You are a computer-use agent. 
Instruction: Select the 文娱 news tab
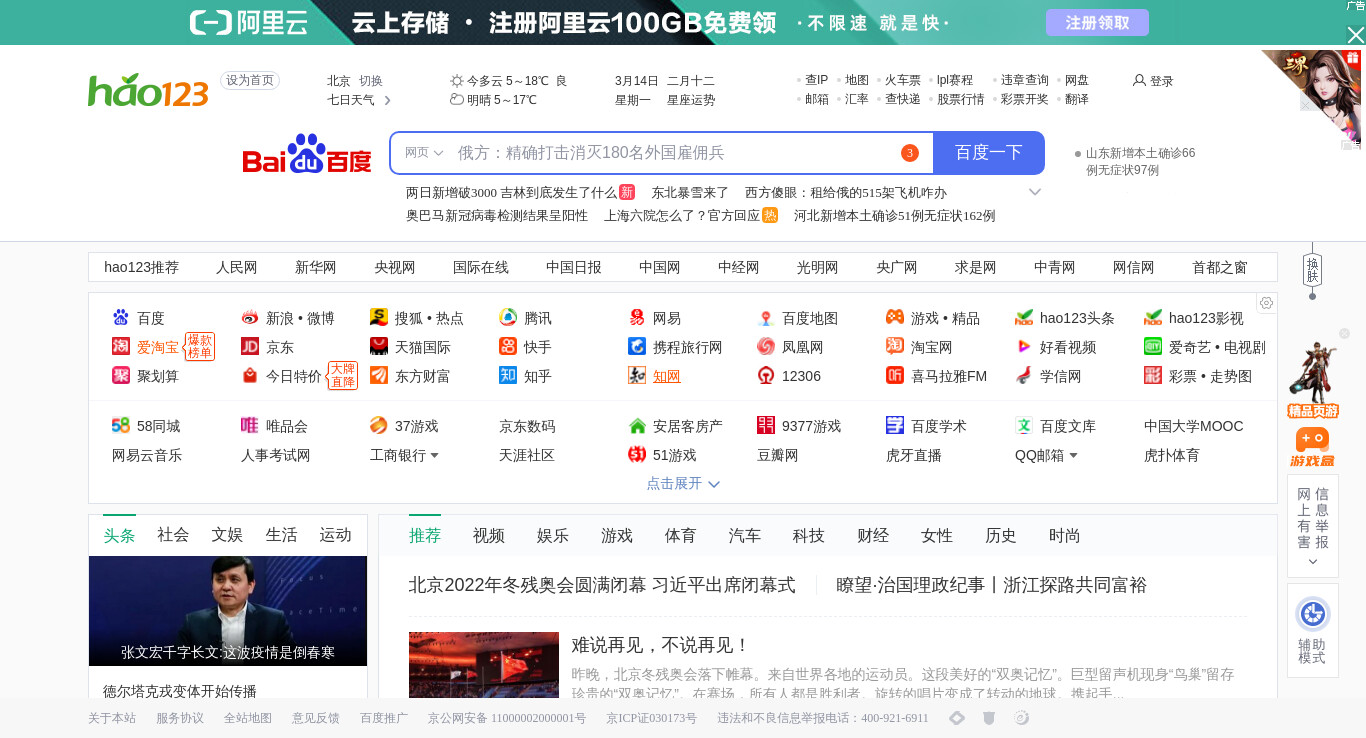pyautogui.click(x=227, y=535)
